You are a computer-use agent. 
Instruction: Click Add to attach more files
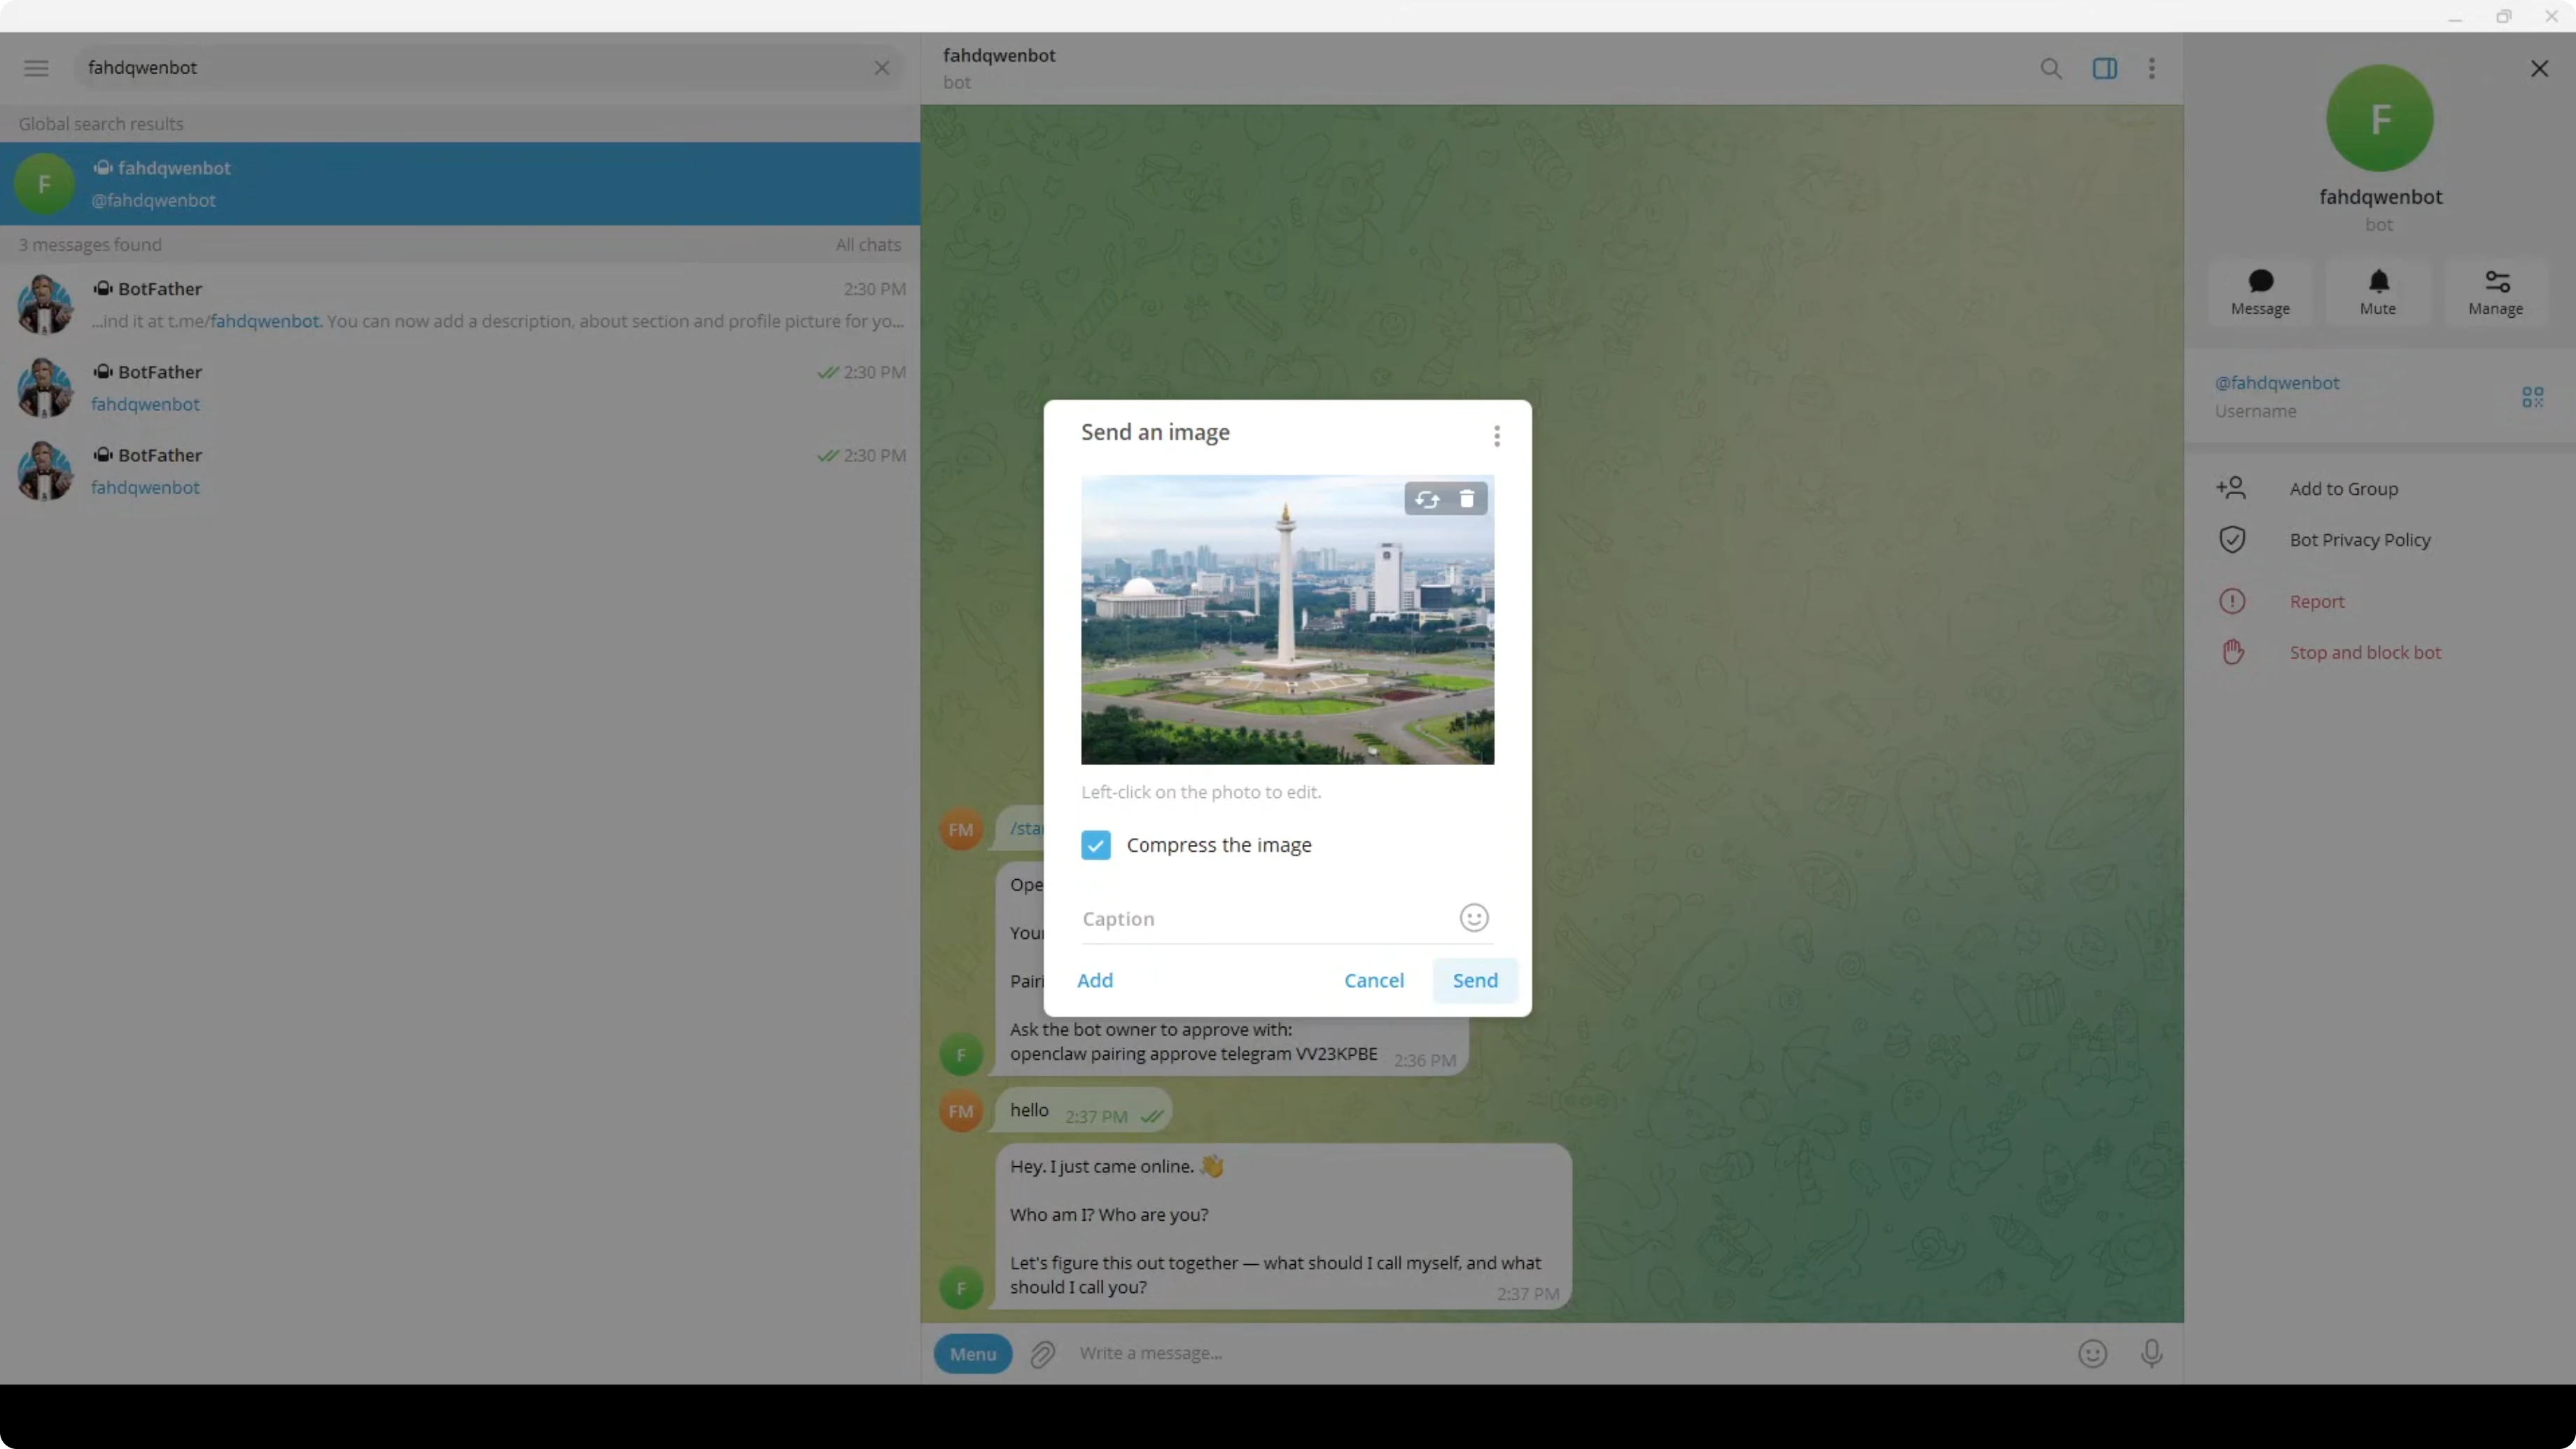pyautogui.click(x=1094, y=980)
